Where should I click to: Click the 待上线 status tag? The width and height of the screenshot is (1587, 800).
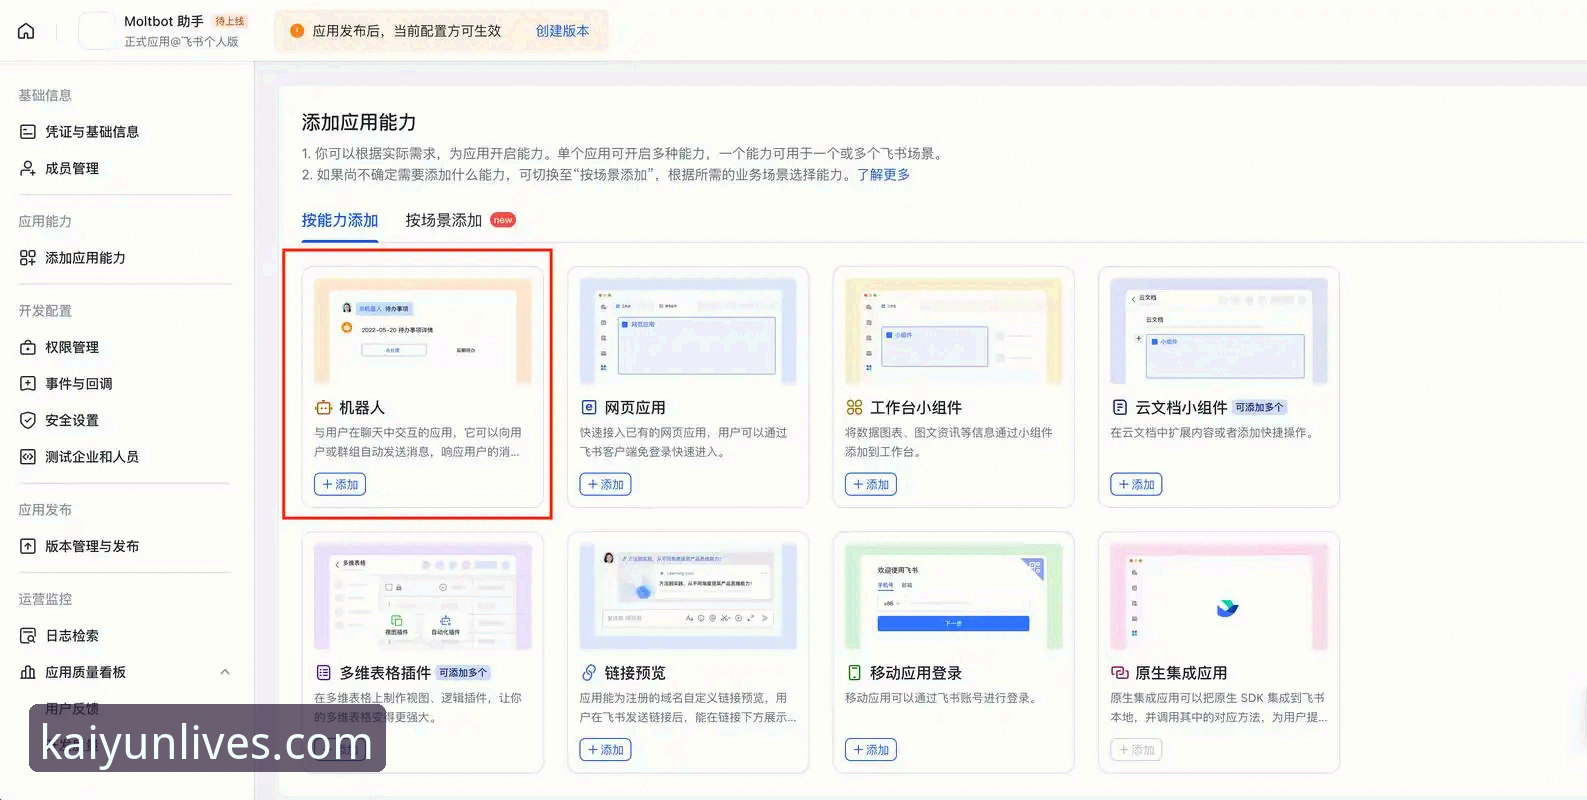point(230,21)
